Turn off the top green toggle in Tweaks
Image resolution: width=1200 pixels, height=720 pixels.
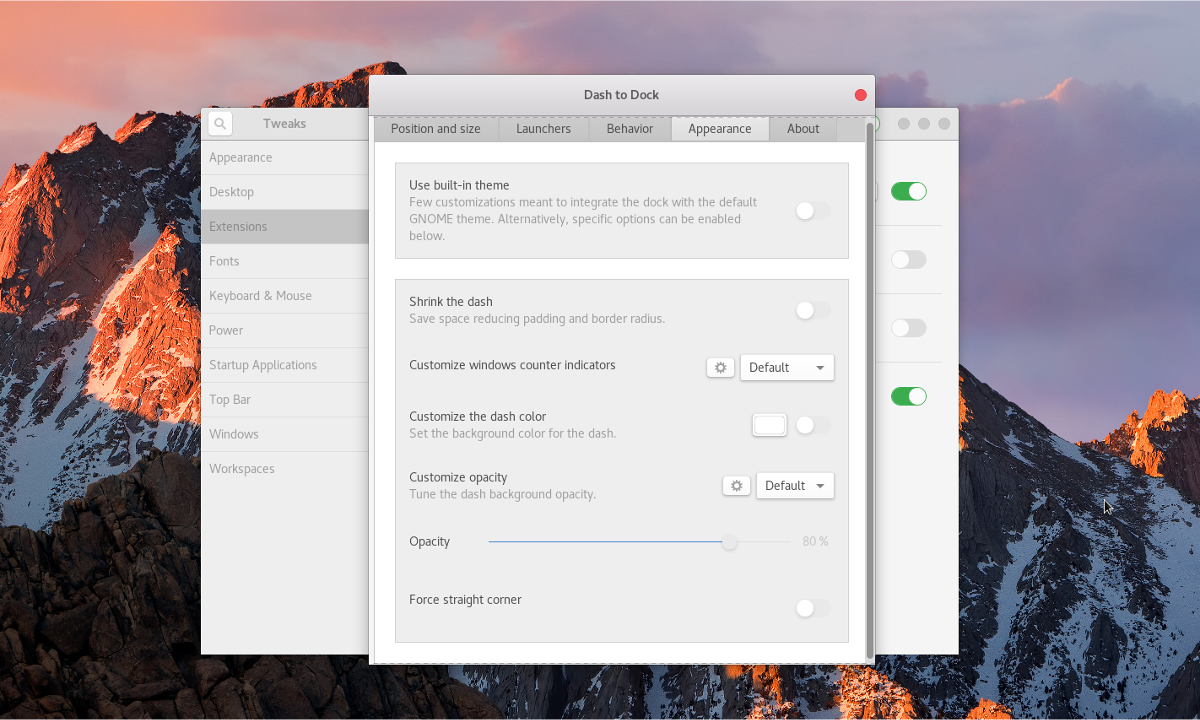(x=908, y=190)
